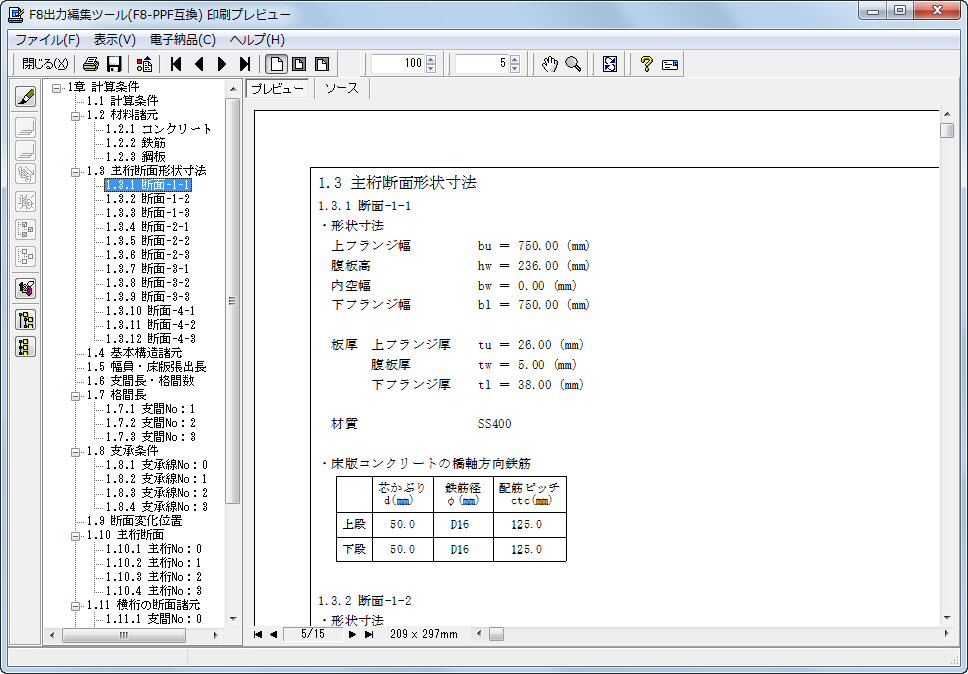Click the red-and-yellow document settings icon
This screenshot has width=968, height=674.
(144, 64)
